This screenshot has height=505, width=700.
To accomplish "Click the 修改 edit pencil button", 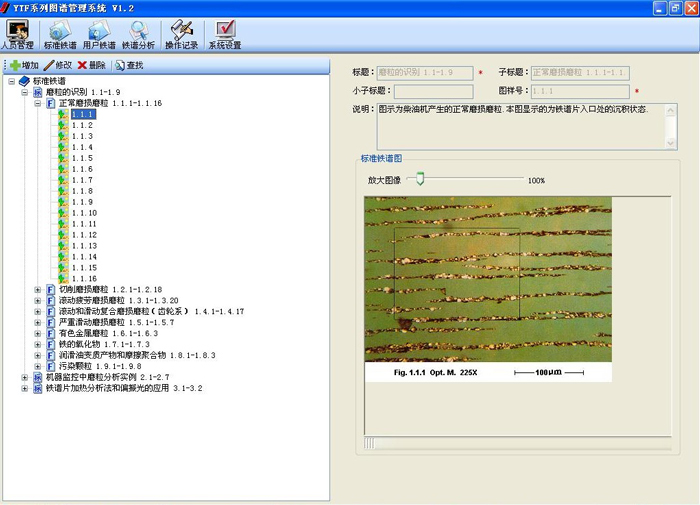I will [x=57, y=65].
